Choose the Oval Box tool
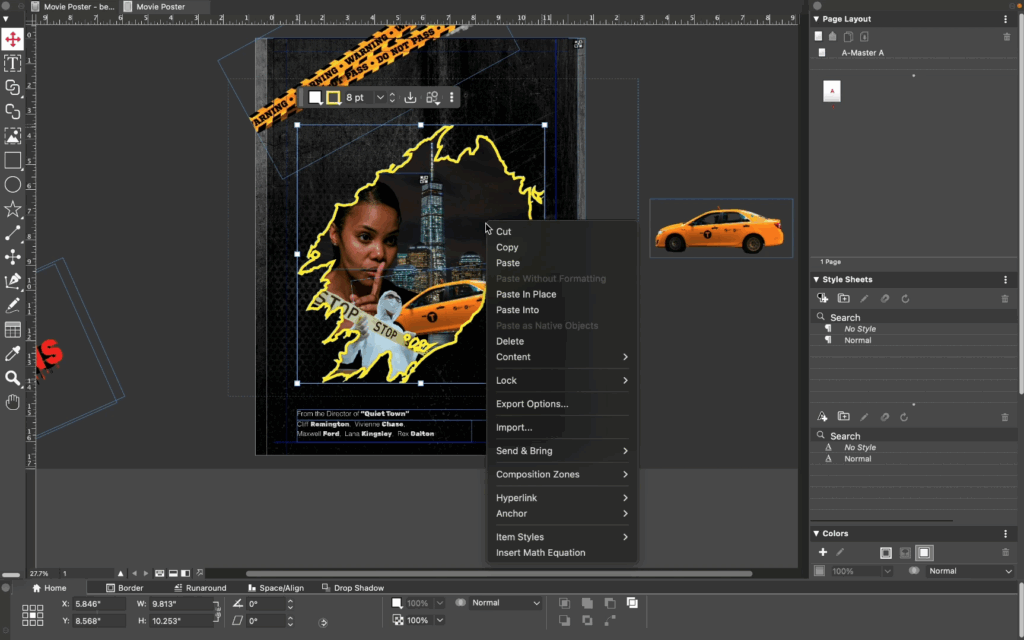The width and height of the screenshot is (1024, 640). click(13, 184)
